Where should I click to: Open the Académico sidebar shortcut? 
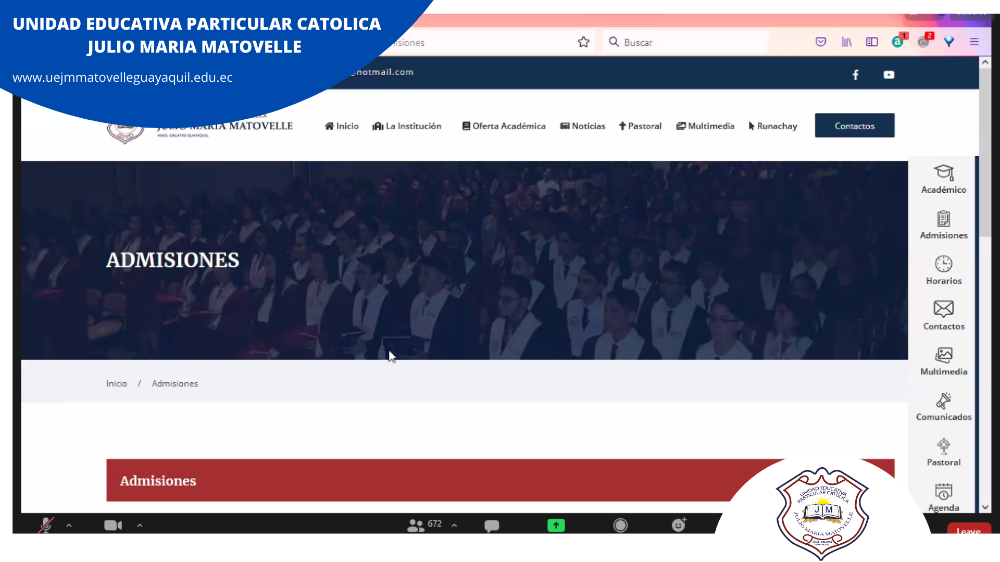(943, 179)
